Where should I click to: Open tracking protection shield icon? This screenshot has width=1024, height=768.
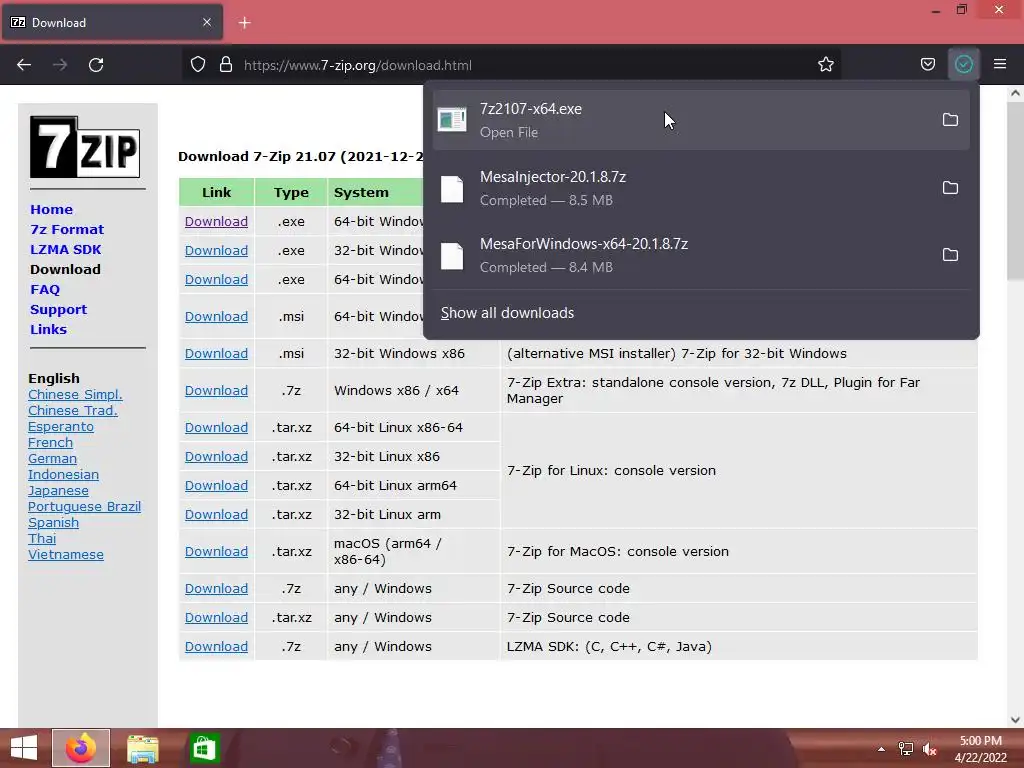(198, 65)
